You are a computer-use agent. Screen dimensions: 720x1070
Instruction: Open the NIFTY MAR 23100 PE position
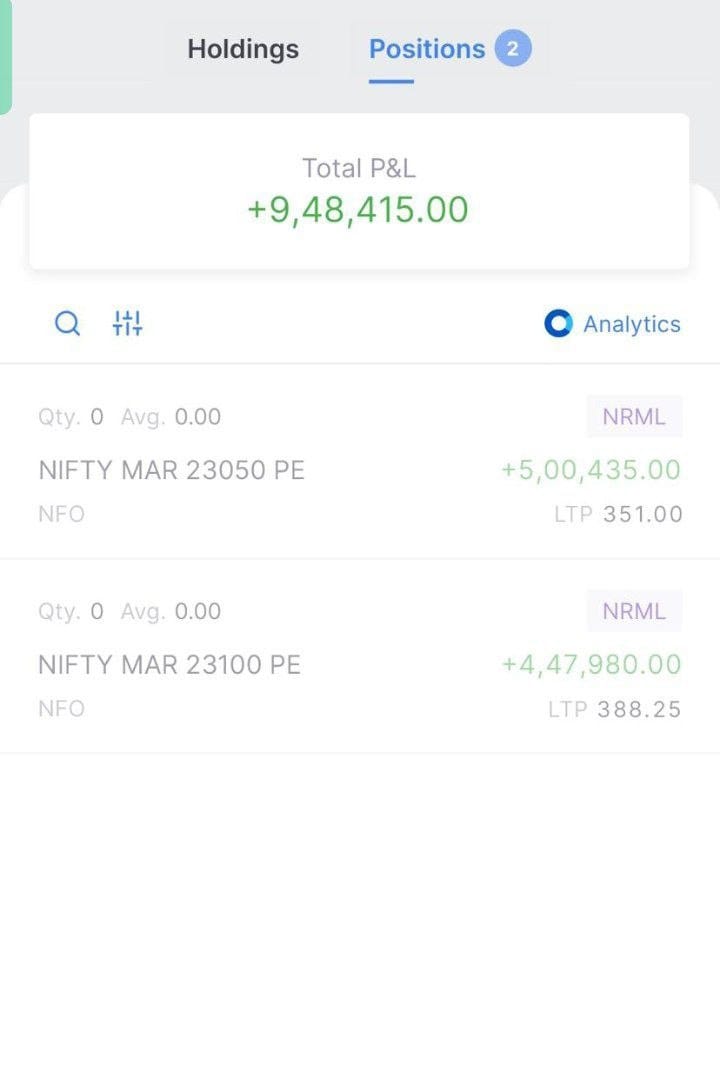point(169,665)
